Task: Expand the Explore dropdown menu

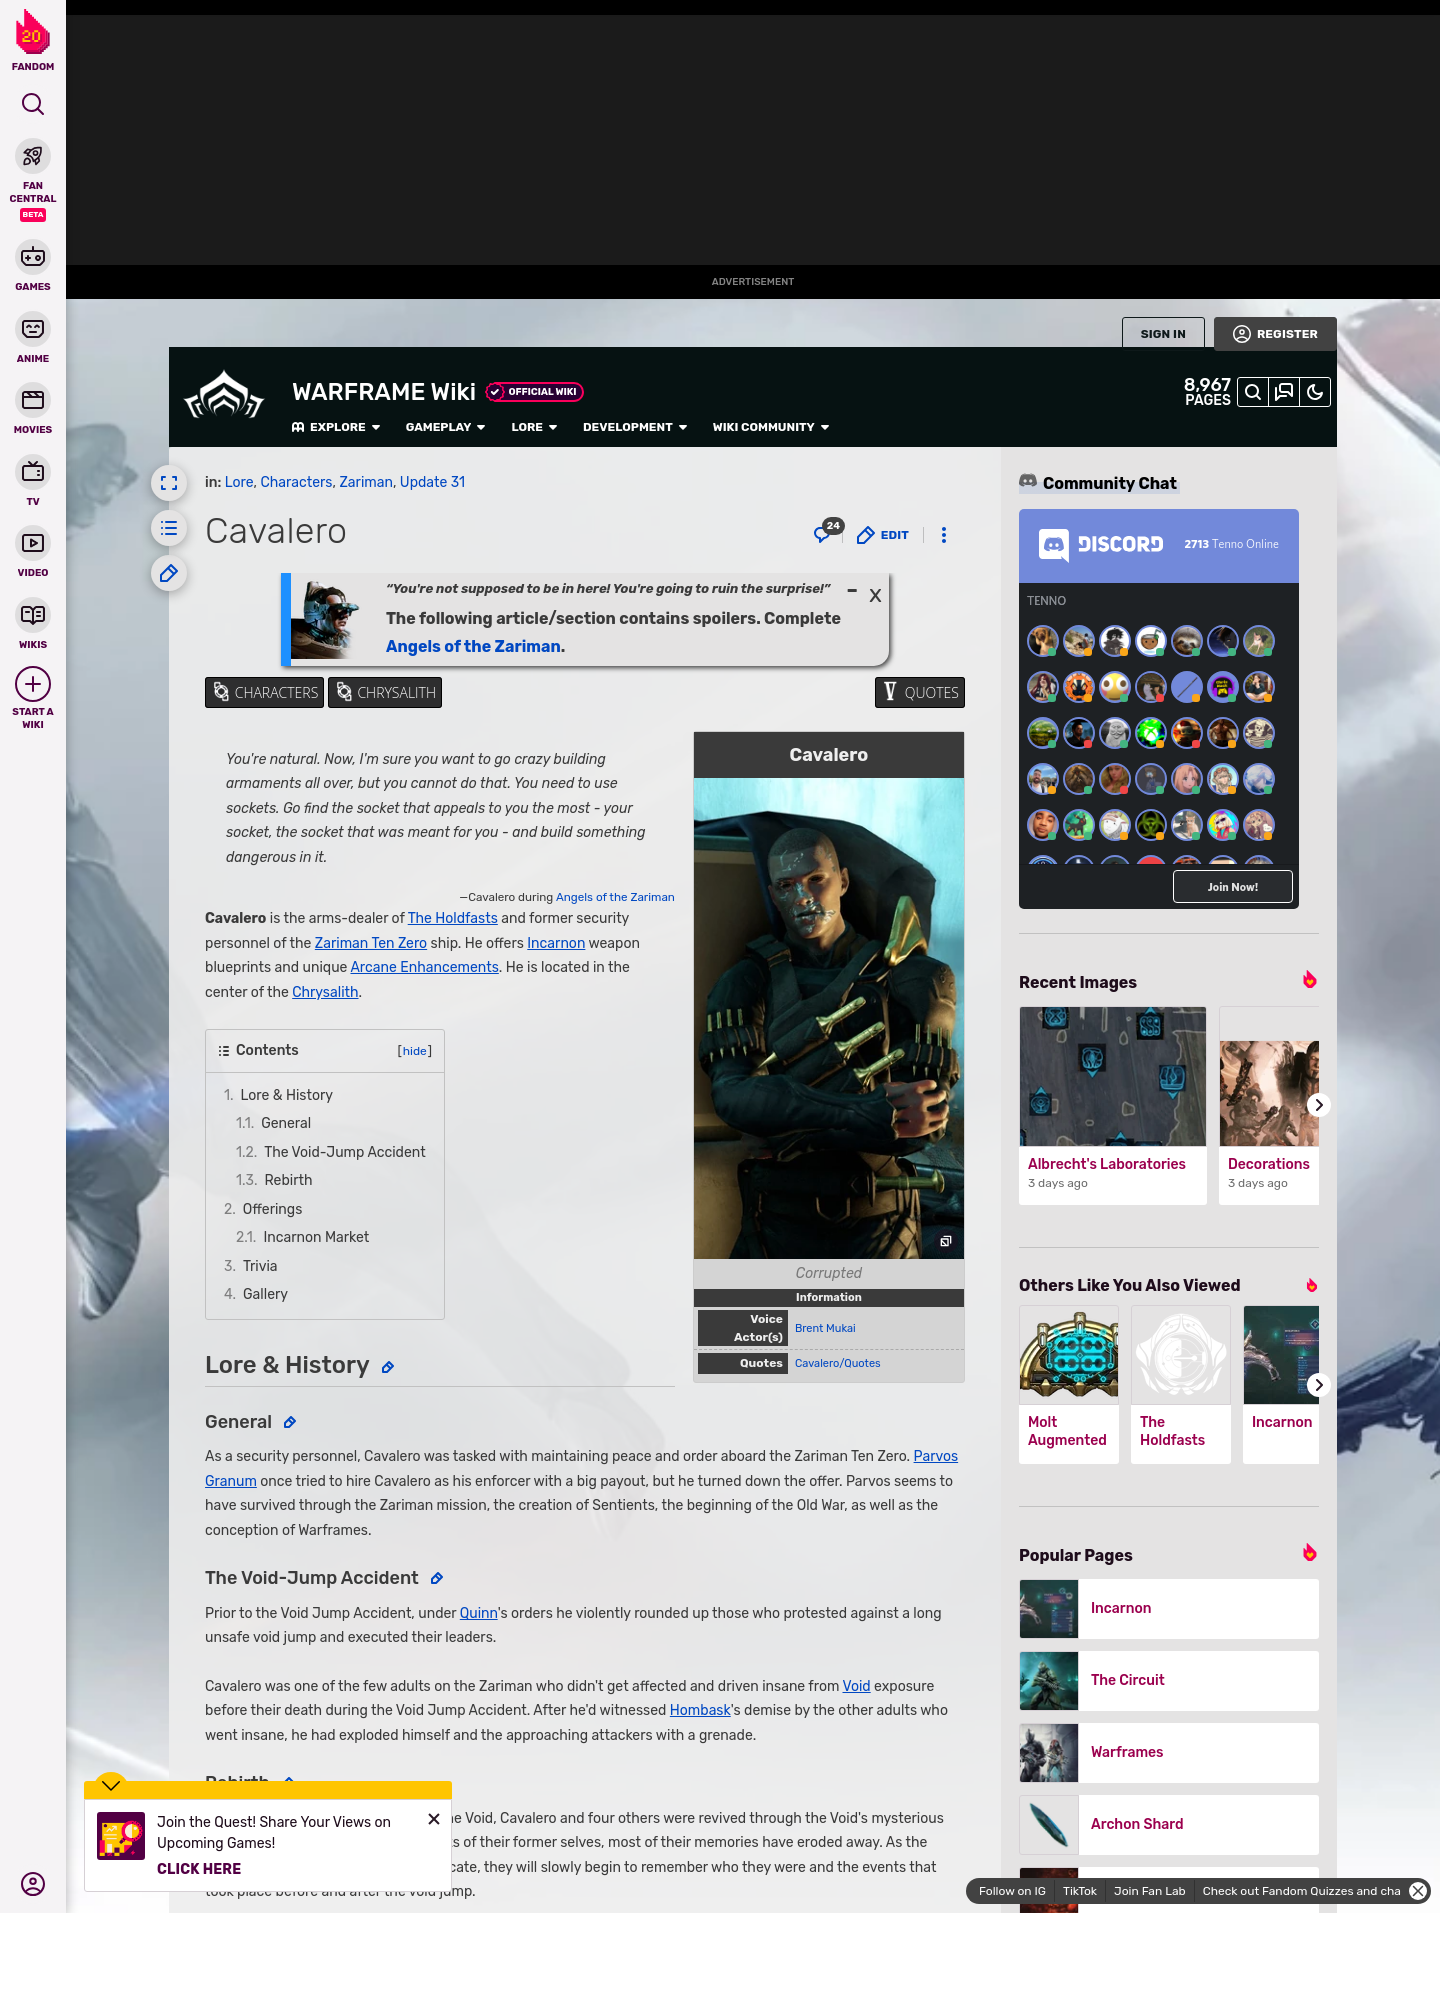Action: [336, 427]
